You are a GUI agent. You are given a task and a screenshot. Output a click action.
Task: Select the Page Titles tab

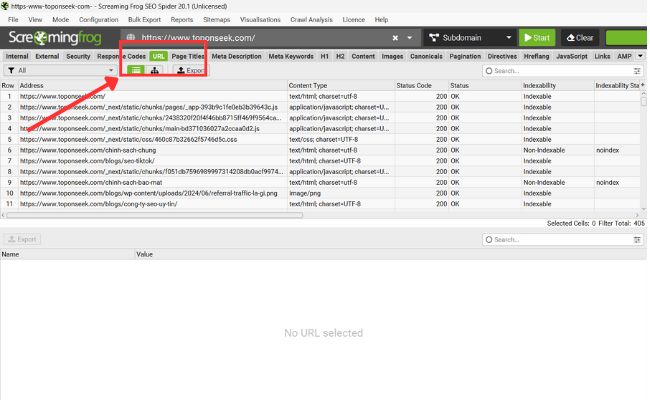(188, 56)
